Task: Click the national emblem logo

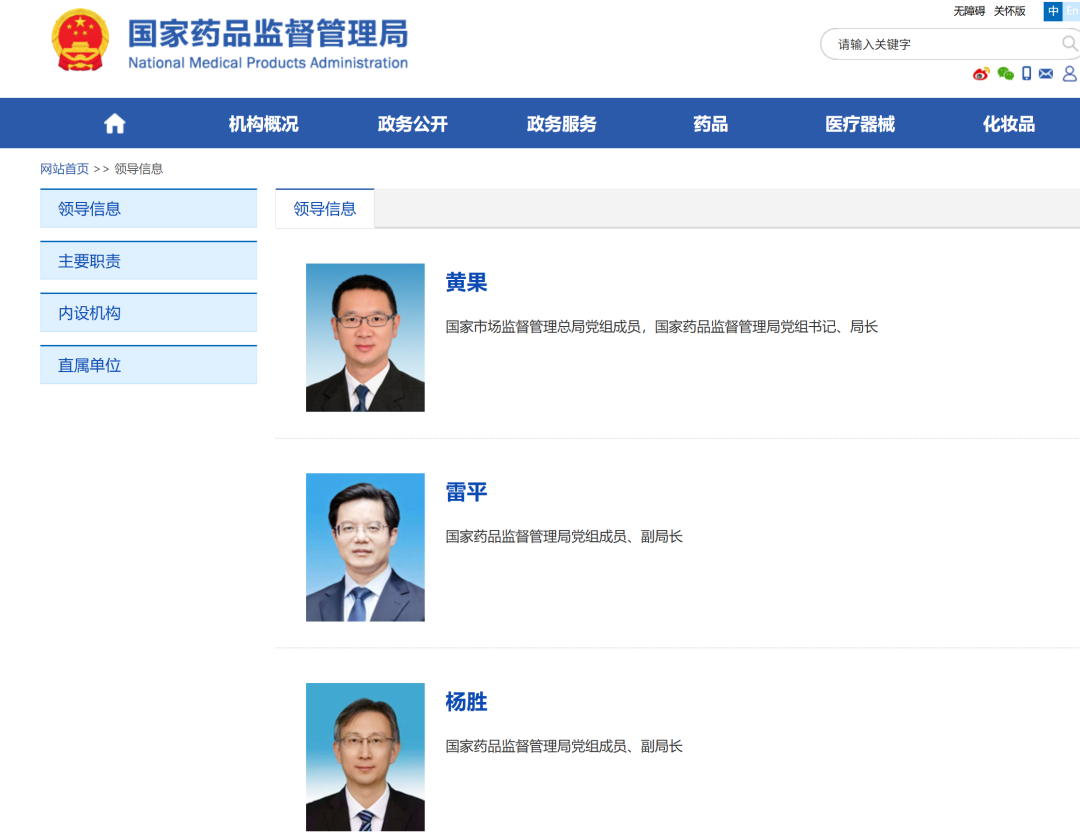Action: click(x=80, y=42)
